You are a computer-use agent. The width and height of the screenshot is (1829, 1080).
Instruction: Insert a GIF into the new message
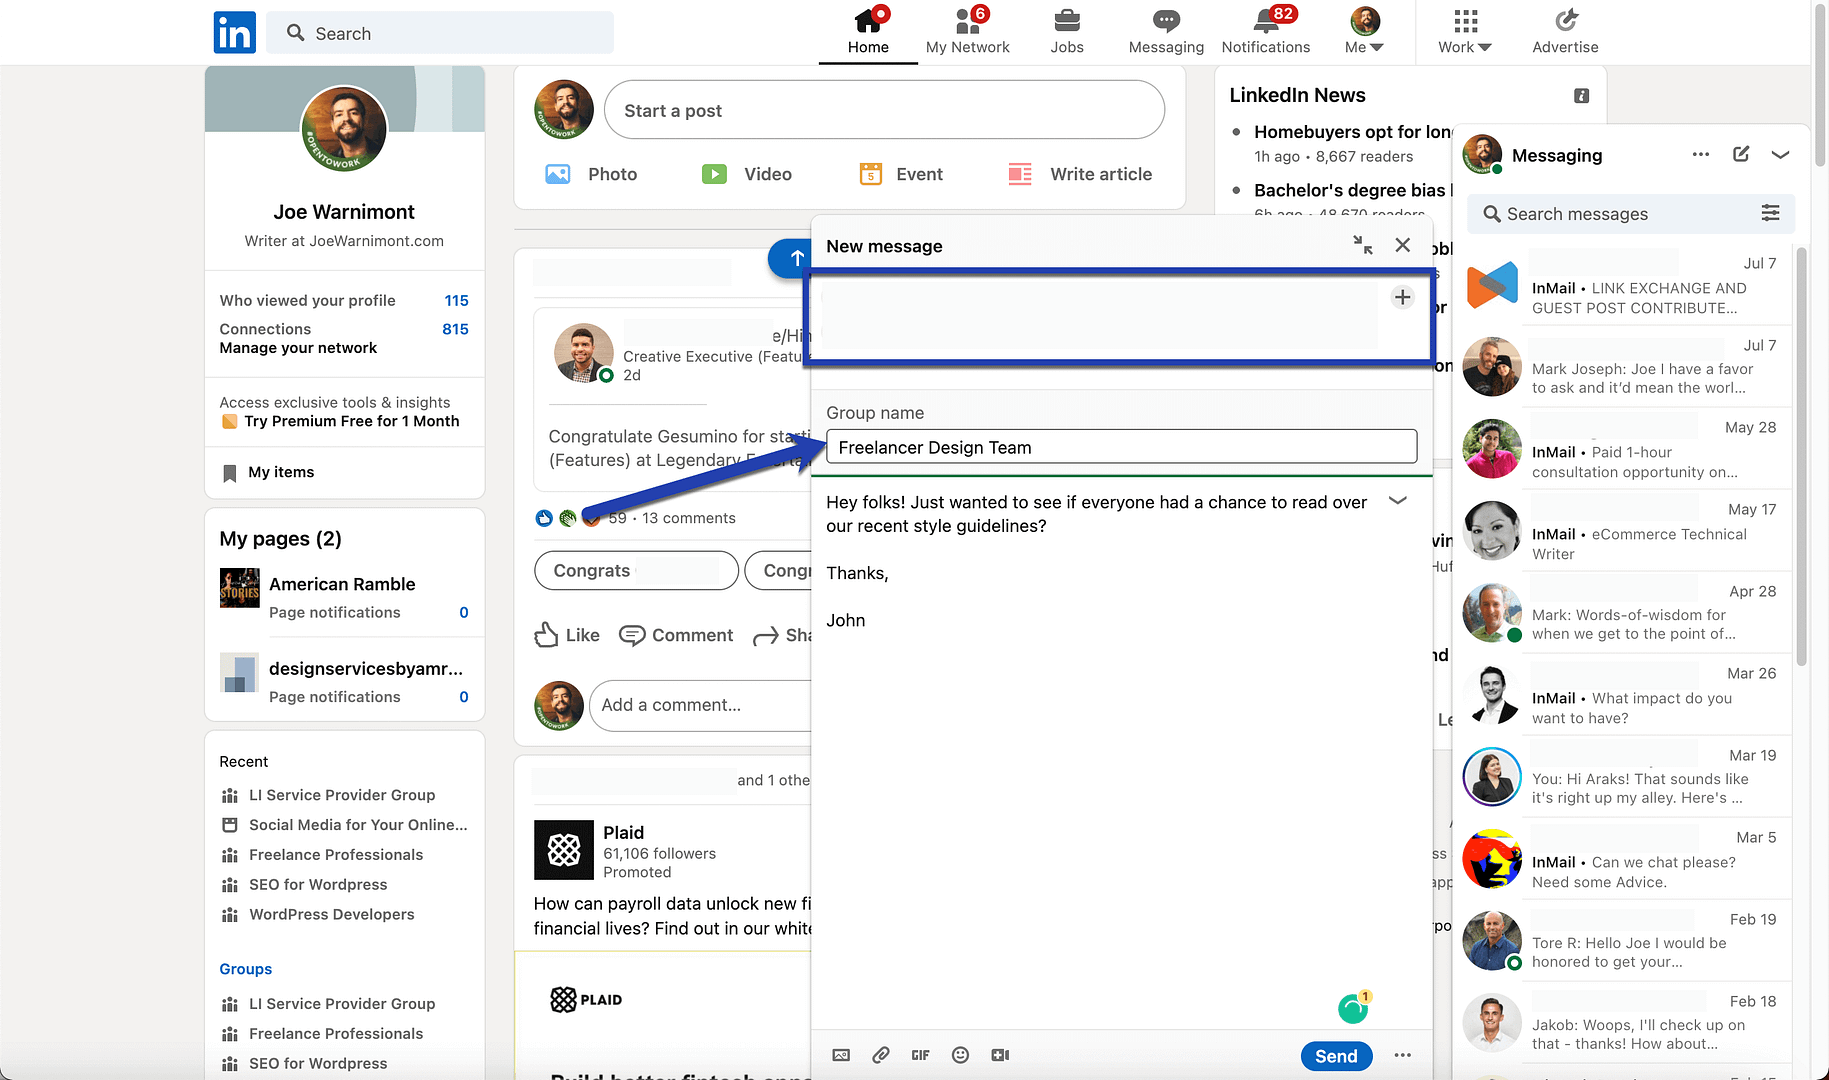pos(920,1055)
